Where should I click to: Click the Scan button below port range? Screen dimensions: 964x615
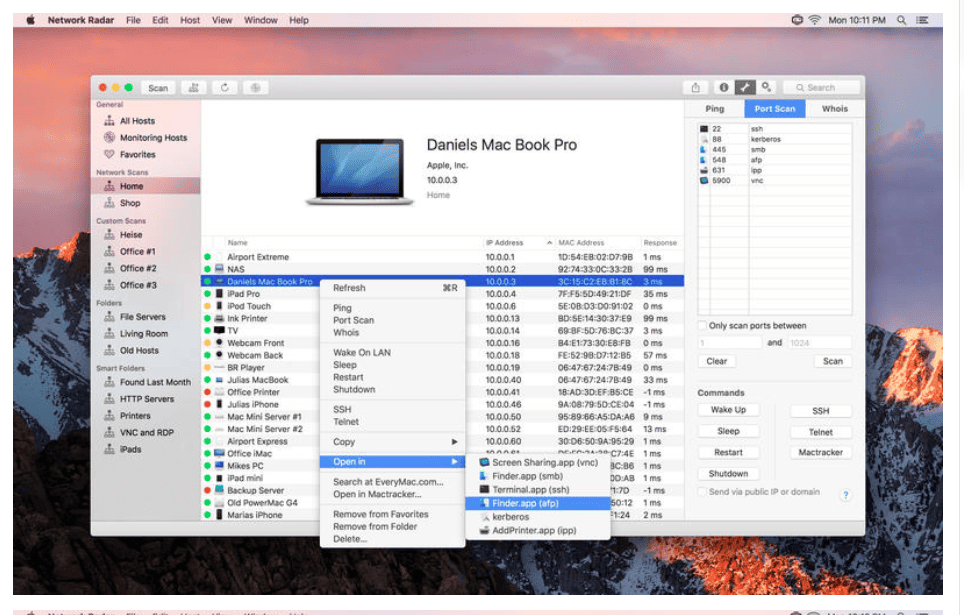833,362
